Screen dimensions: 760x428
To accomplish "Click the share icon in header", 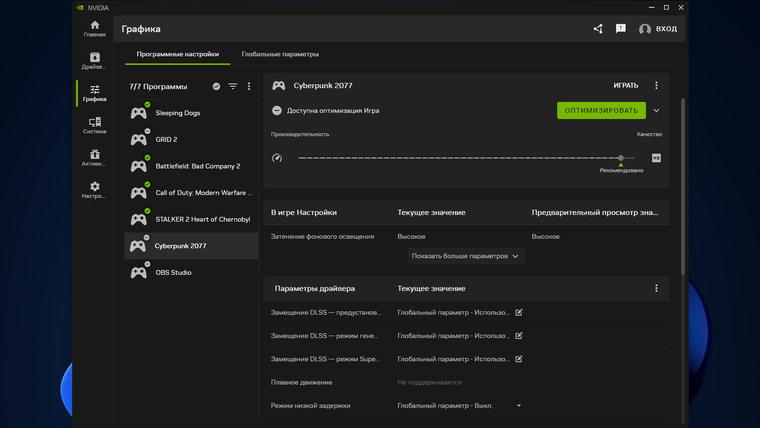I will click(598, 29).
